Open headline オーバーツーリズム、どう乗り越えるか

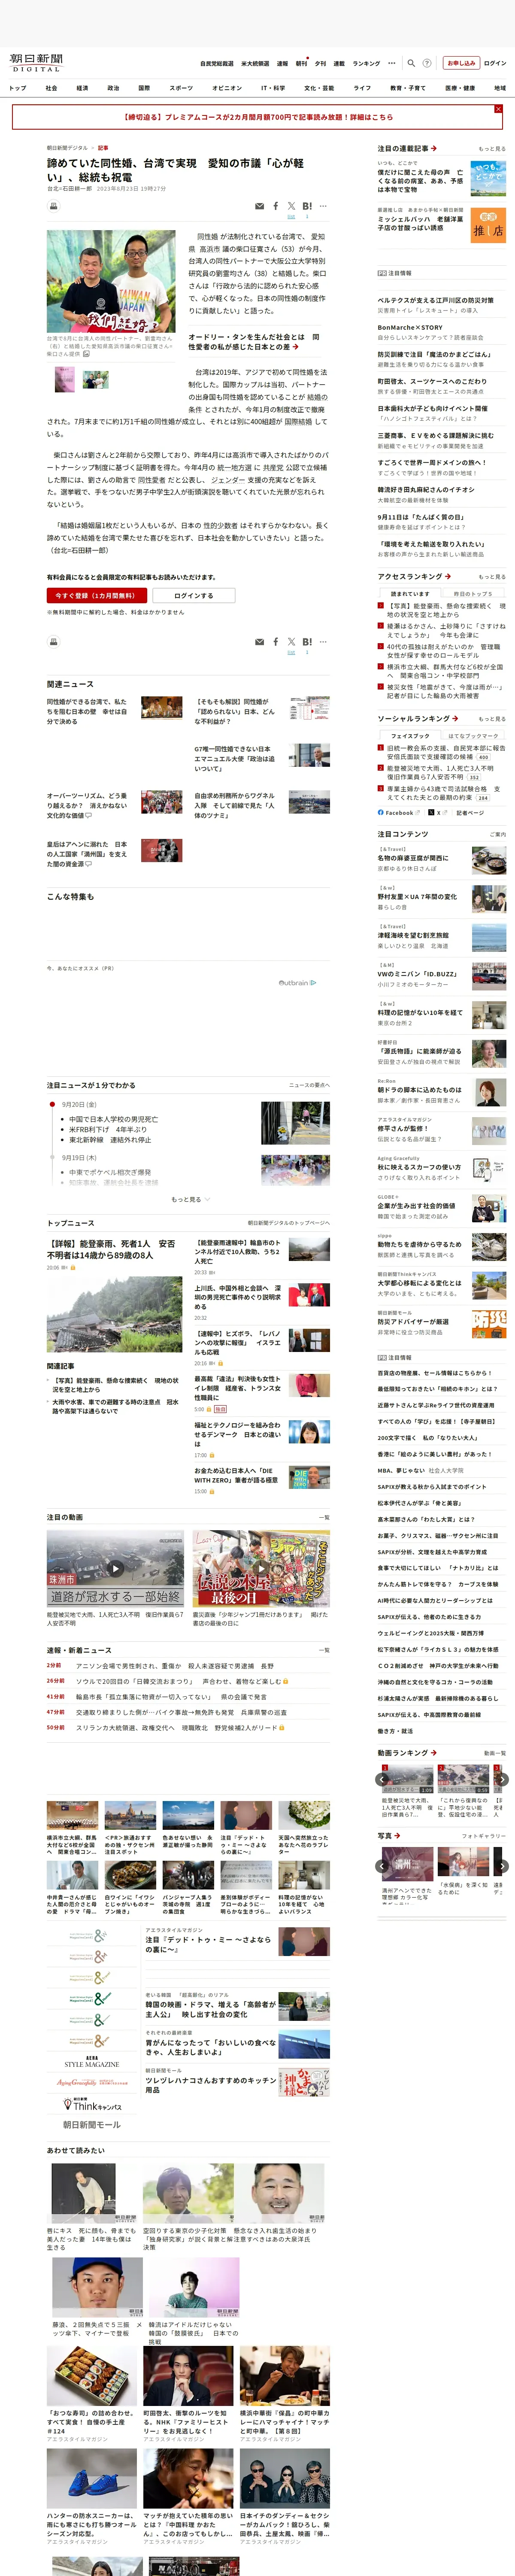[87, 805]
